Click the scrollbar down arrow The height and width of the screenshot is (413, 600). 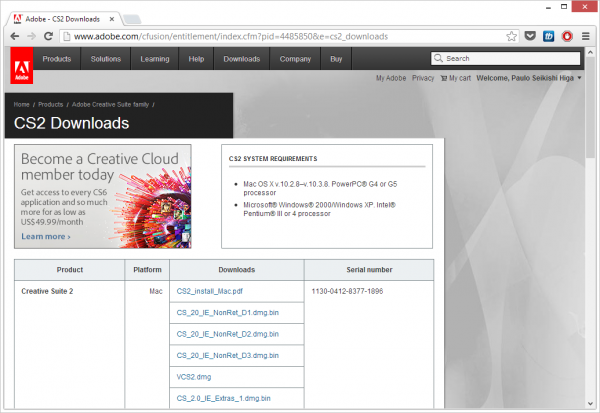tap(590, 404)
